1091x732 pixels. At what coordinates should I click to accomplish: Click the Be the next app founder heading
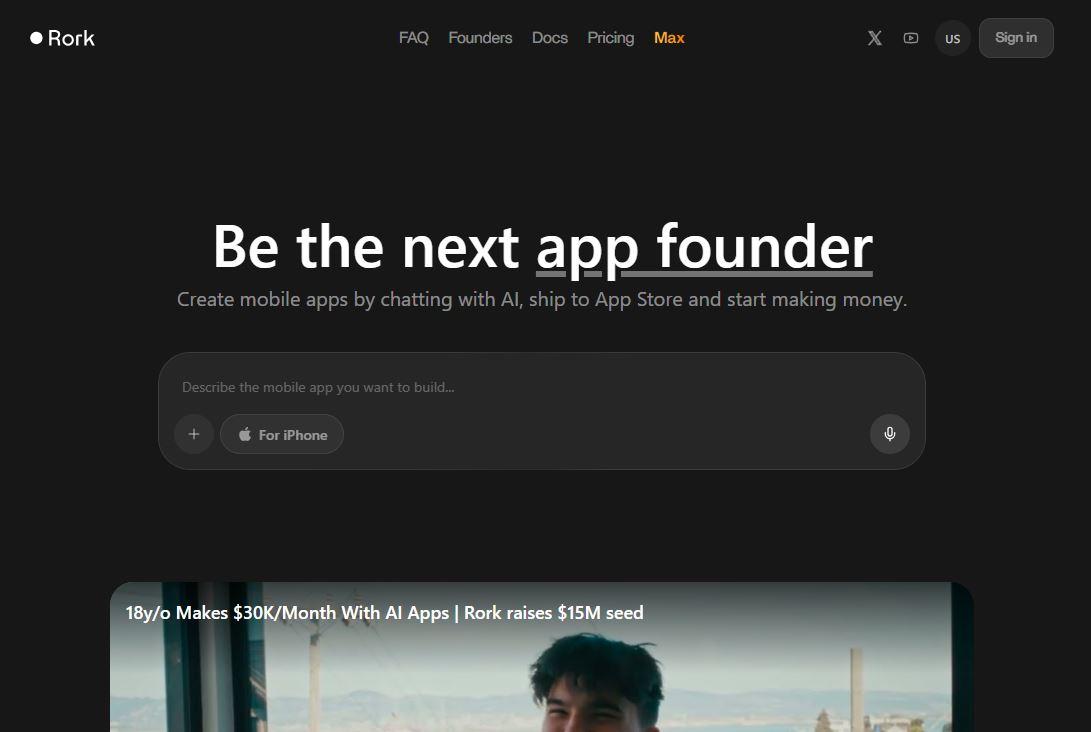point(542,247)
